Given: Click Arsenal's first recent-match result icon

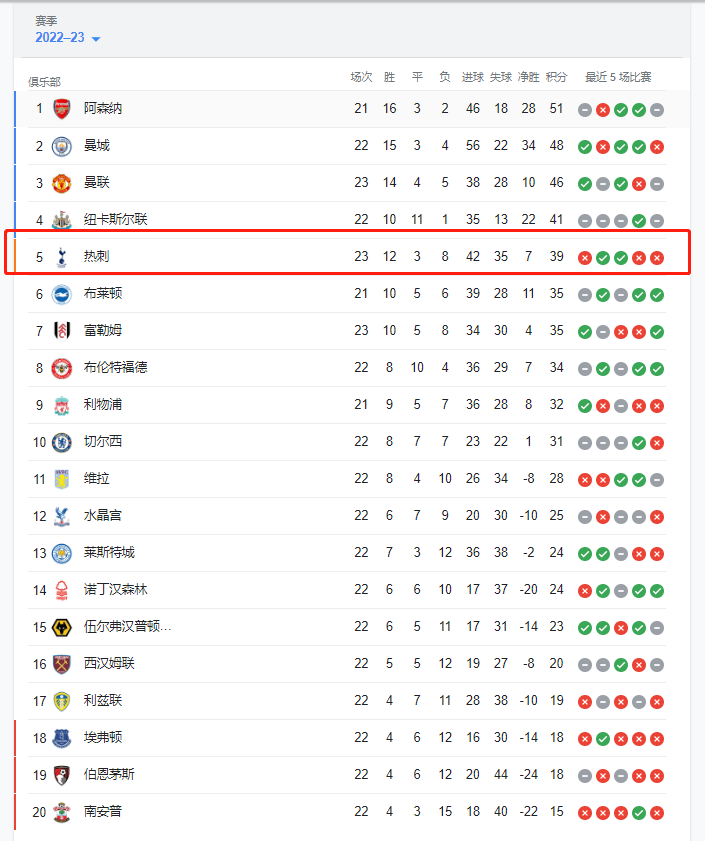Looking at the screenshot, I should click(585, 110).
